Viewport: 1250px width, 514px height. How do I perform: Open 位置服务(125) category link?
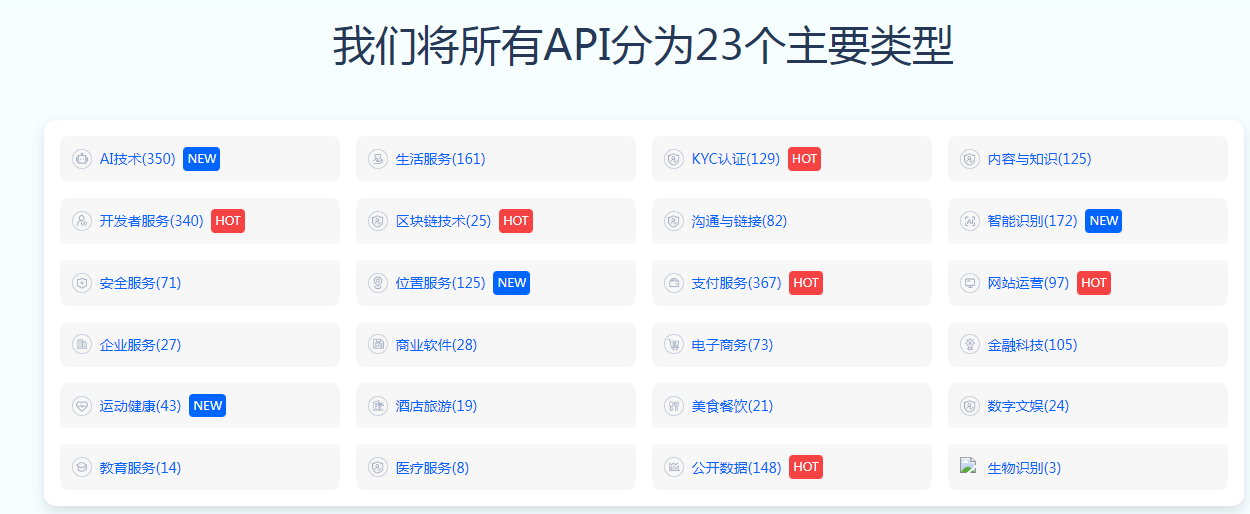pyautogui.click(x=441, y=283)
